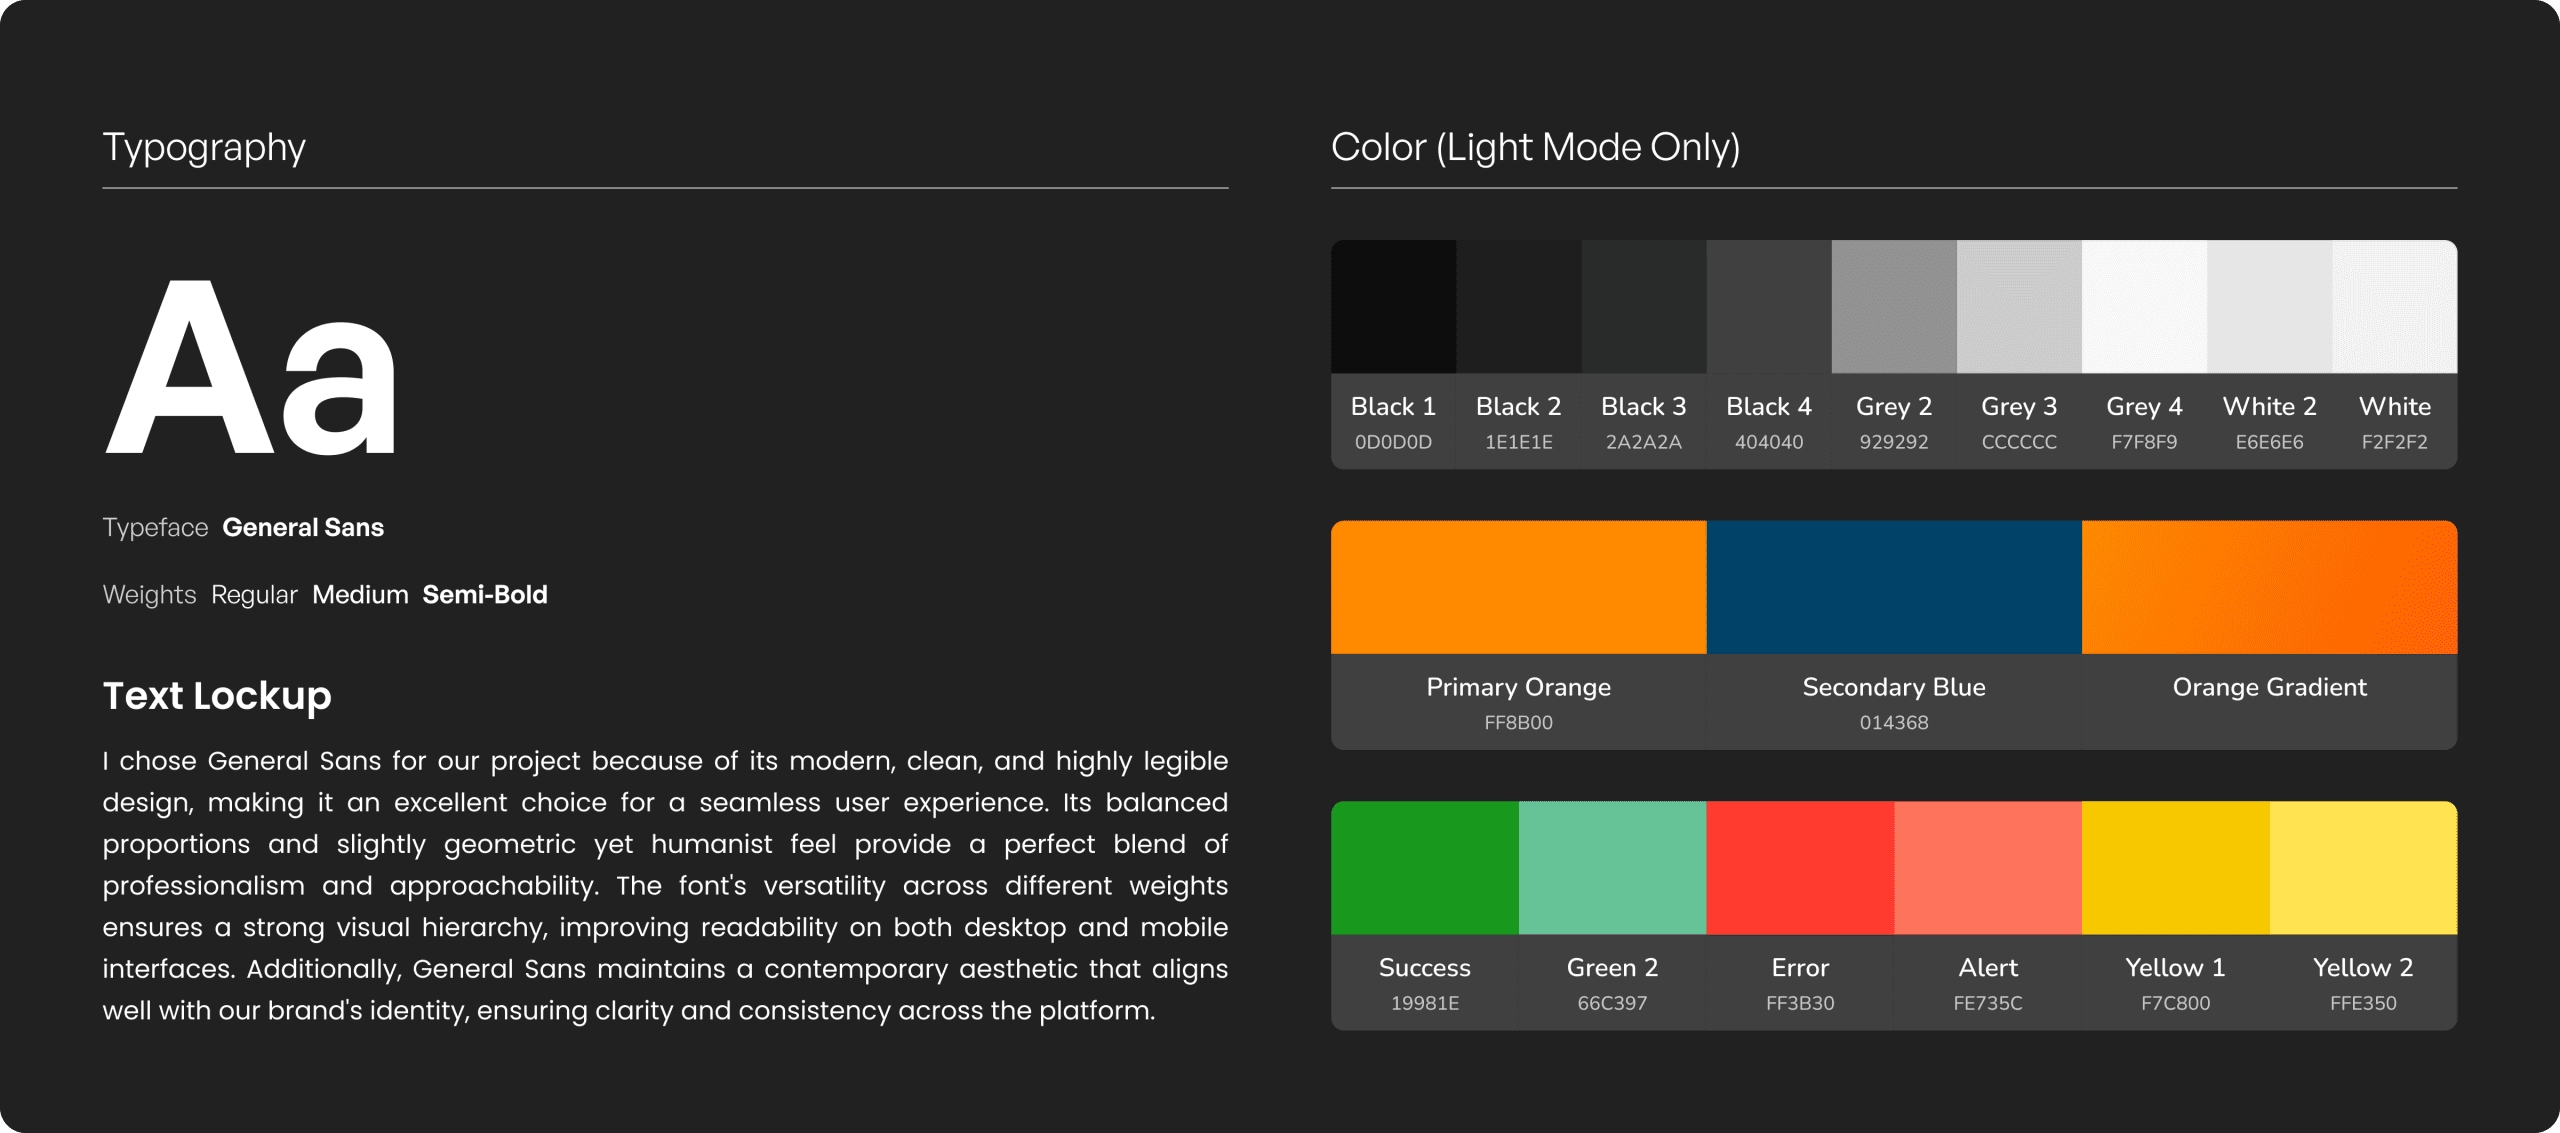Pick the Grey 3 swatch
This screenshot has width=2560, height=1133.
pos(2019,307)
